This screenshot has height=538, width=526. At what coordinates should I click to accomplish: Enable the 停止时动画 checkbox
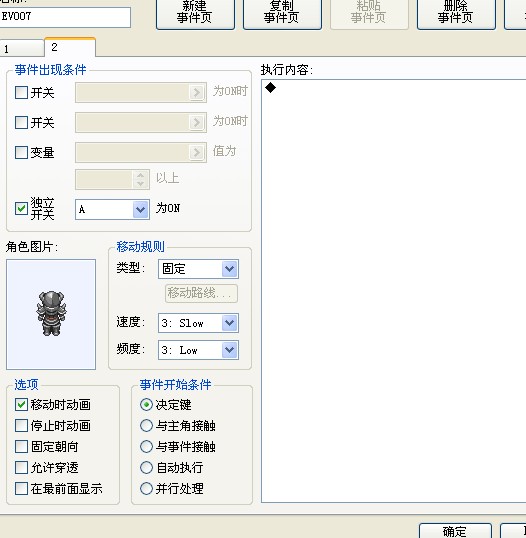pyautogui.click(x=21, y=425)
